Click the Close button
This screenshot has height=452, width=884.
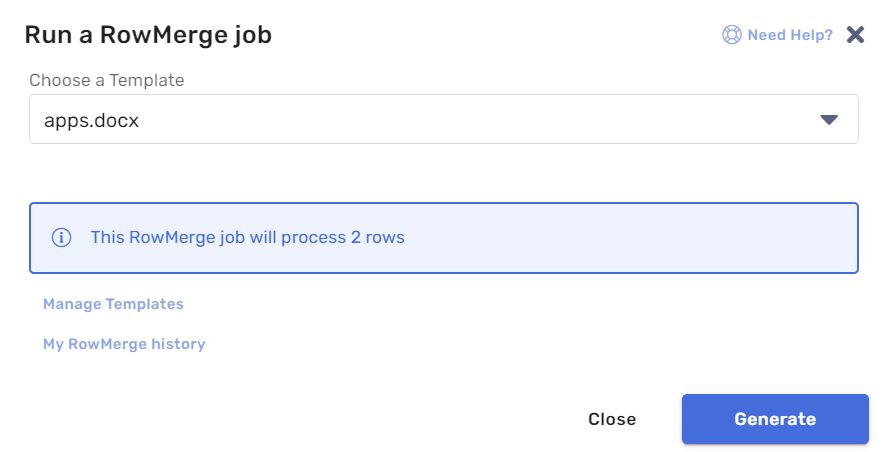tap(612, 419)
